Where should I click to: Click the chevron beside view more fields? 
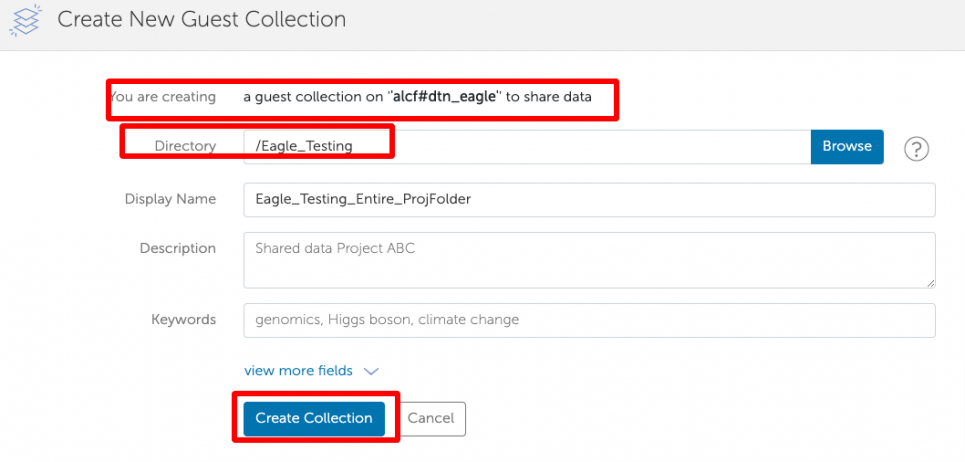pyautogui.click(x=371, y=371)
